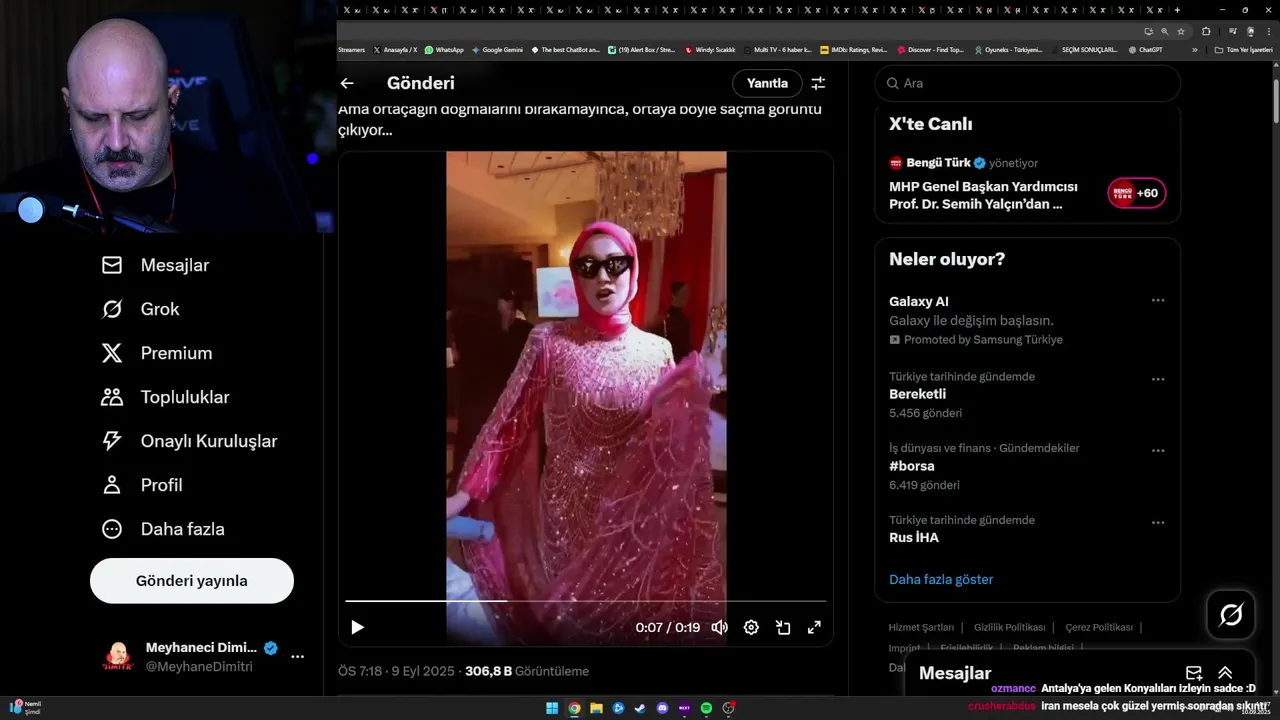Open Chrome extensions puzzle icon

click(1206, 31)
